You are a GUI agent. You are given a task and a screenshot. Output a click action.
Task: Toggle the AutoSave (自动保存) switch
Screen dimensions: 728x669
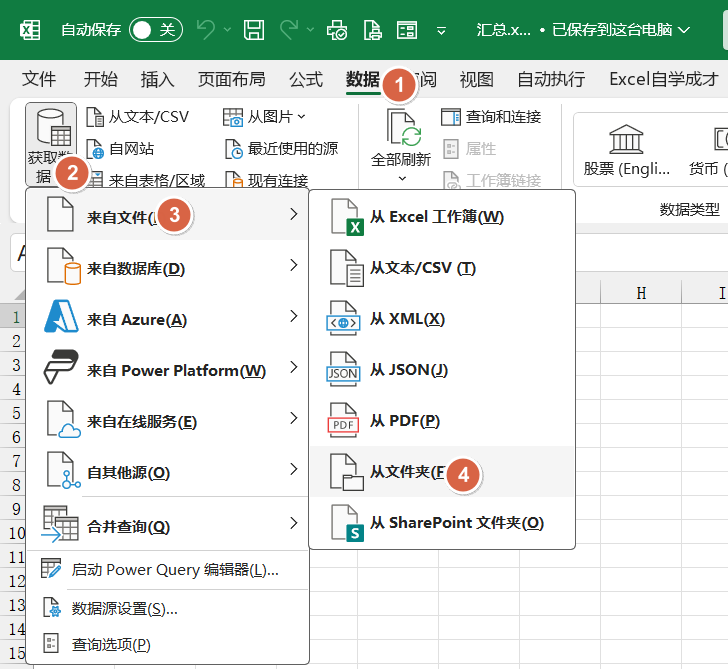coord(155,30)
